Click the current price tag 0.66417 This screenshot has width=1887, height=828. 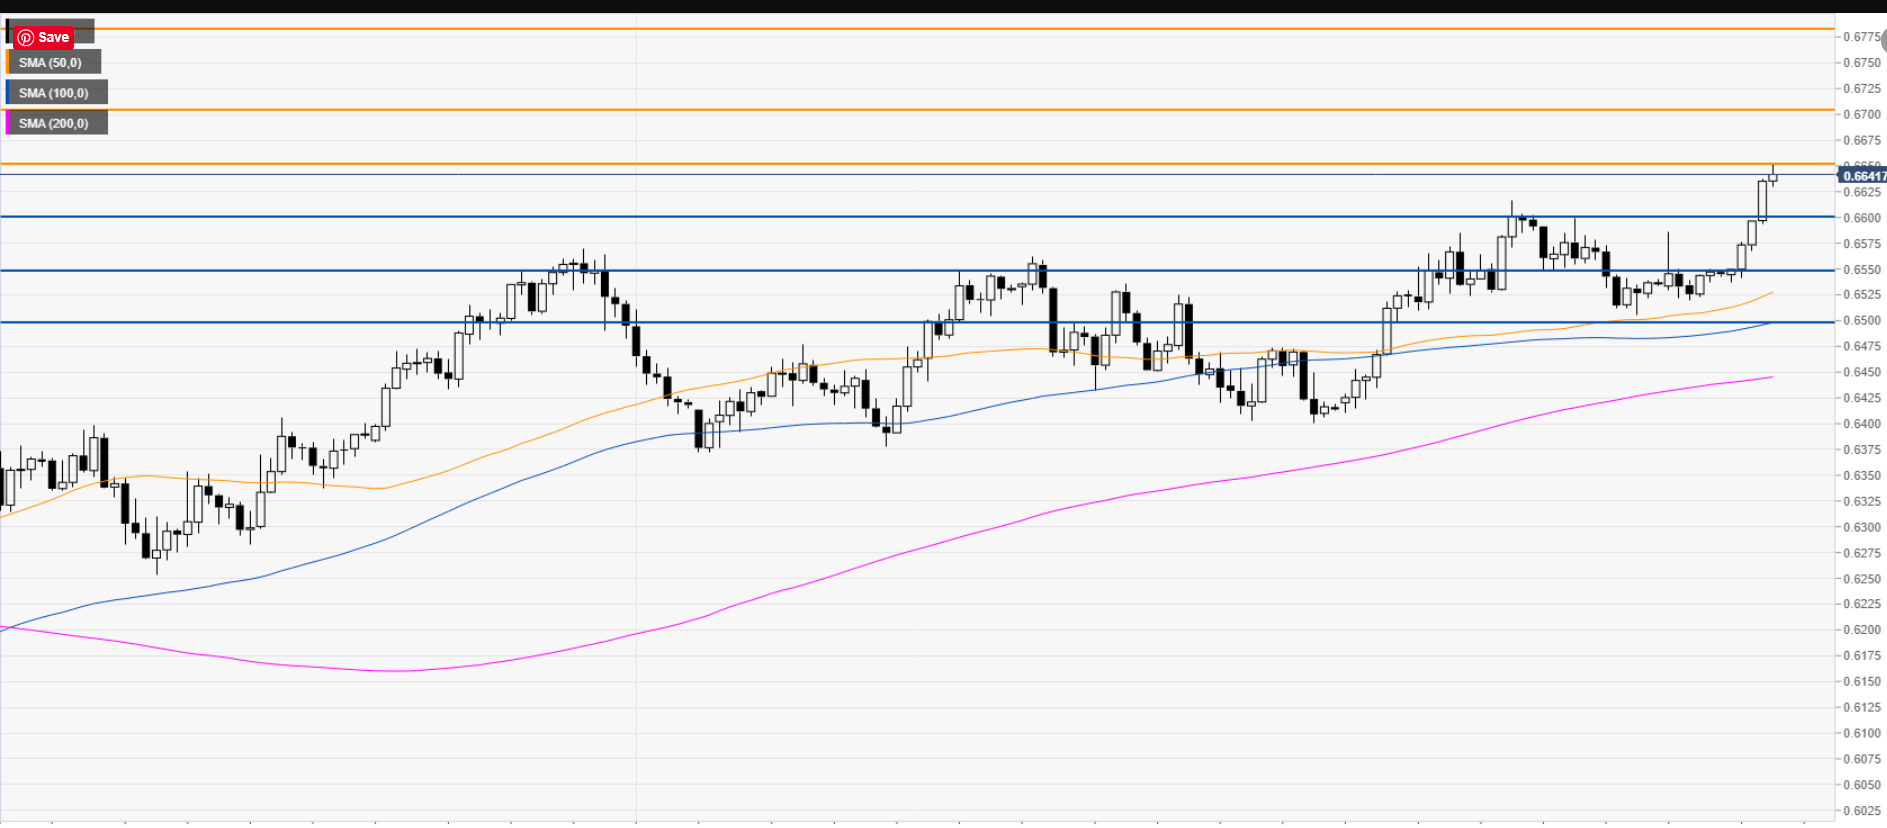[1863, 176]
